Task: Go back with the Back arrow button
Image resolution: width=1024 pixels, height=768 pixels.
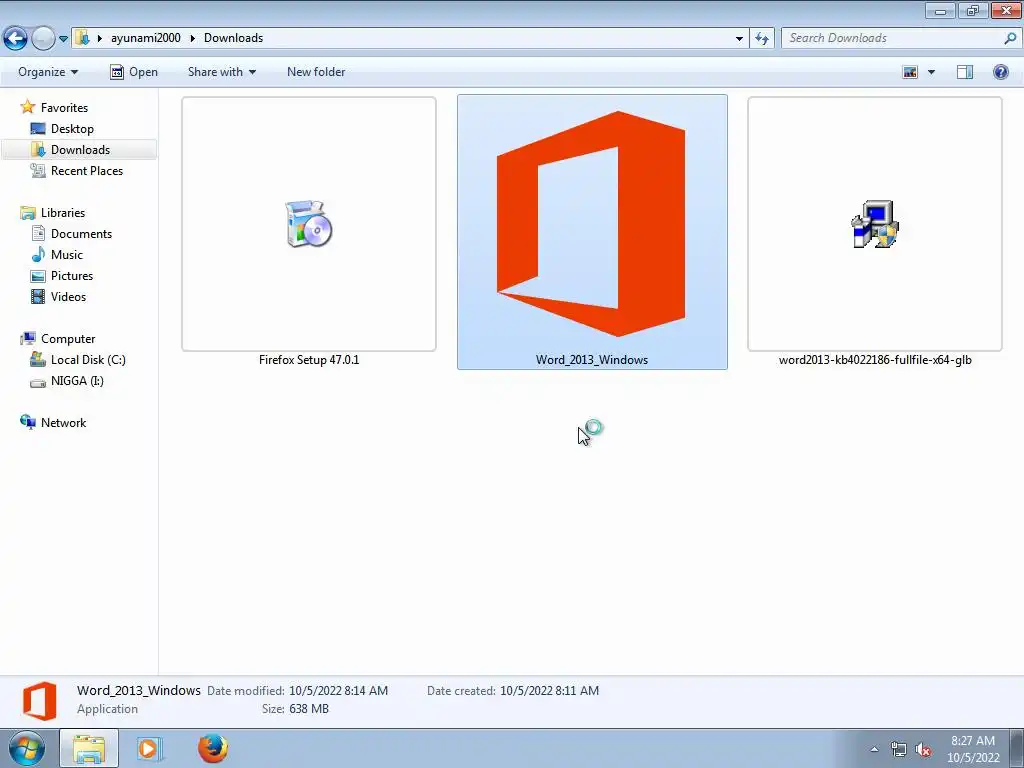Action: 16,39
